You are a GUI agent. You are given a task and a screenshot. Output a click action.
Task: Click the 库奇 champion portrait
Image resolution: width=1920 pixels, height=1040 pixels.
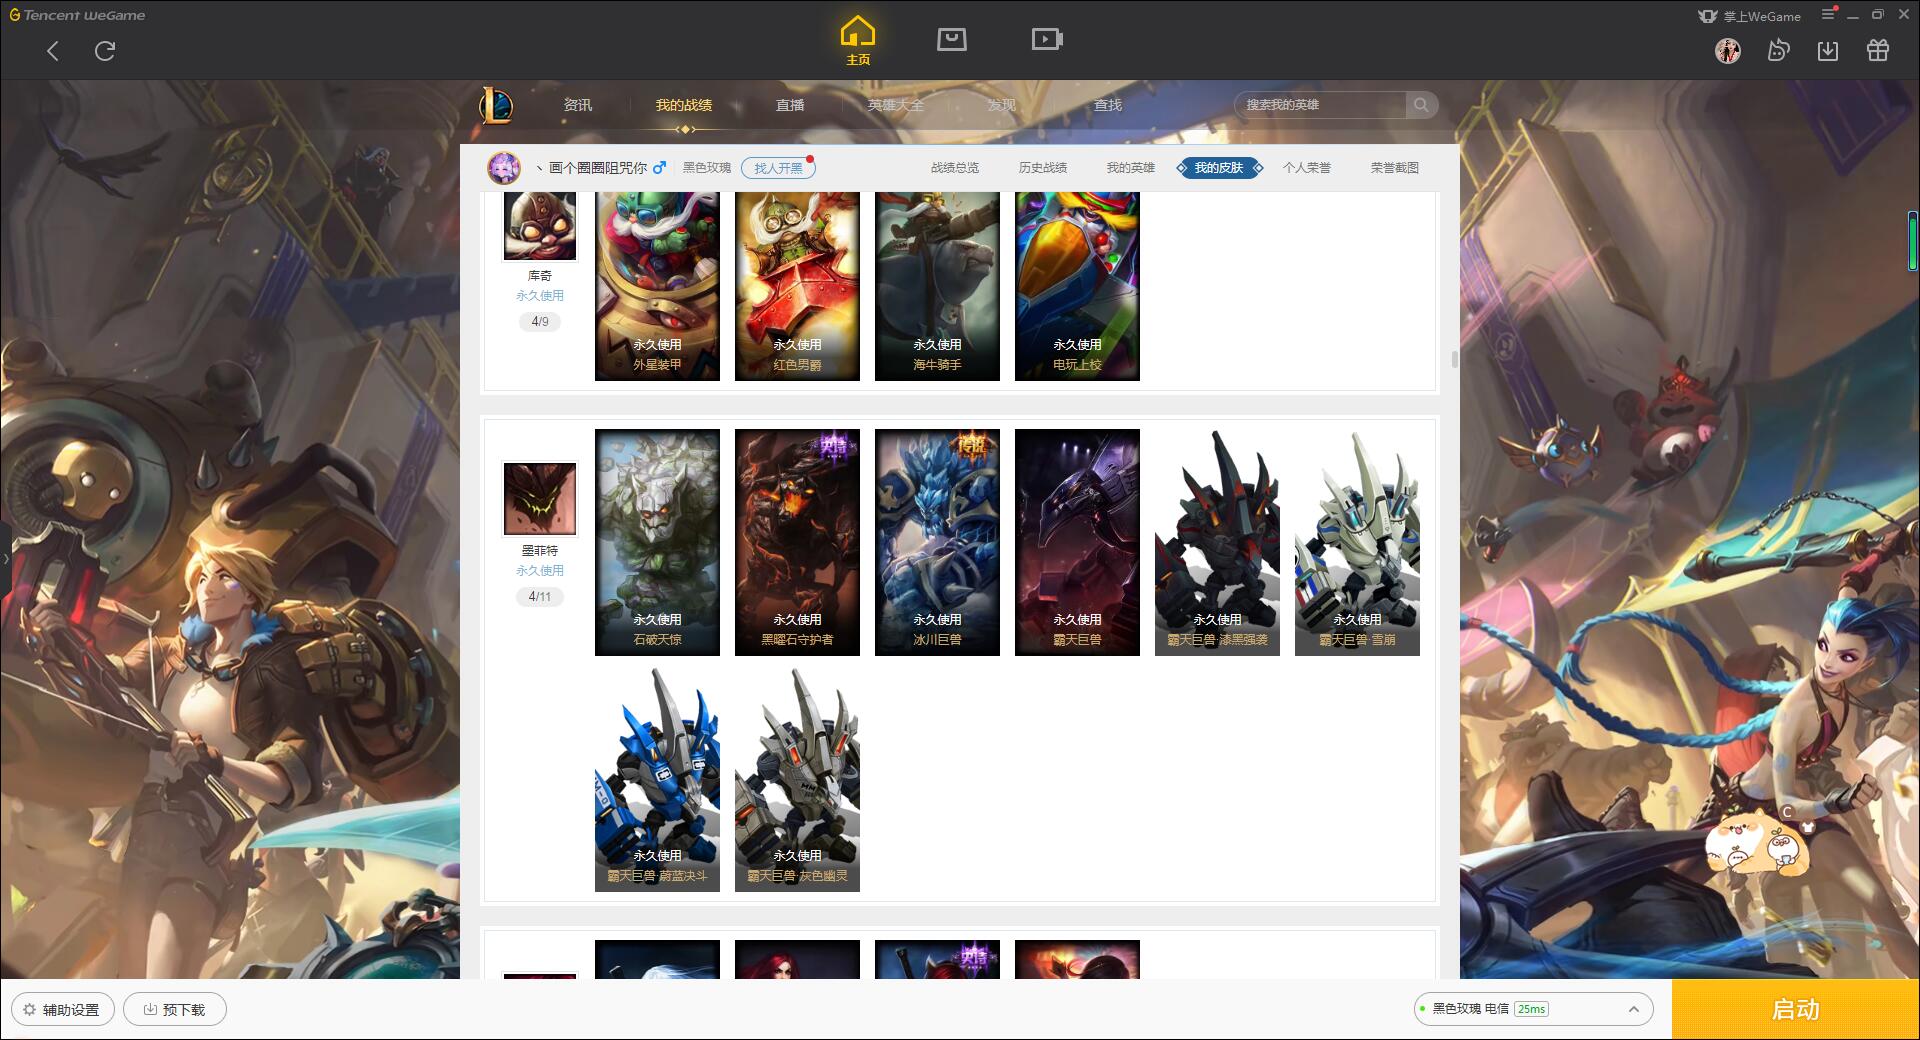point(540,226)
